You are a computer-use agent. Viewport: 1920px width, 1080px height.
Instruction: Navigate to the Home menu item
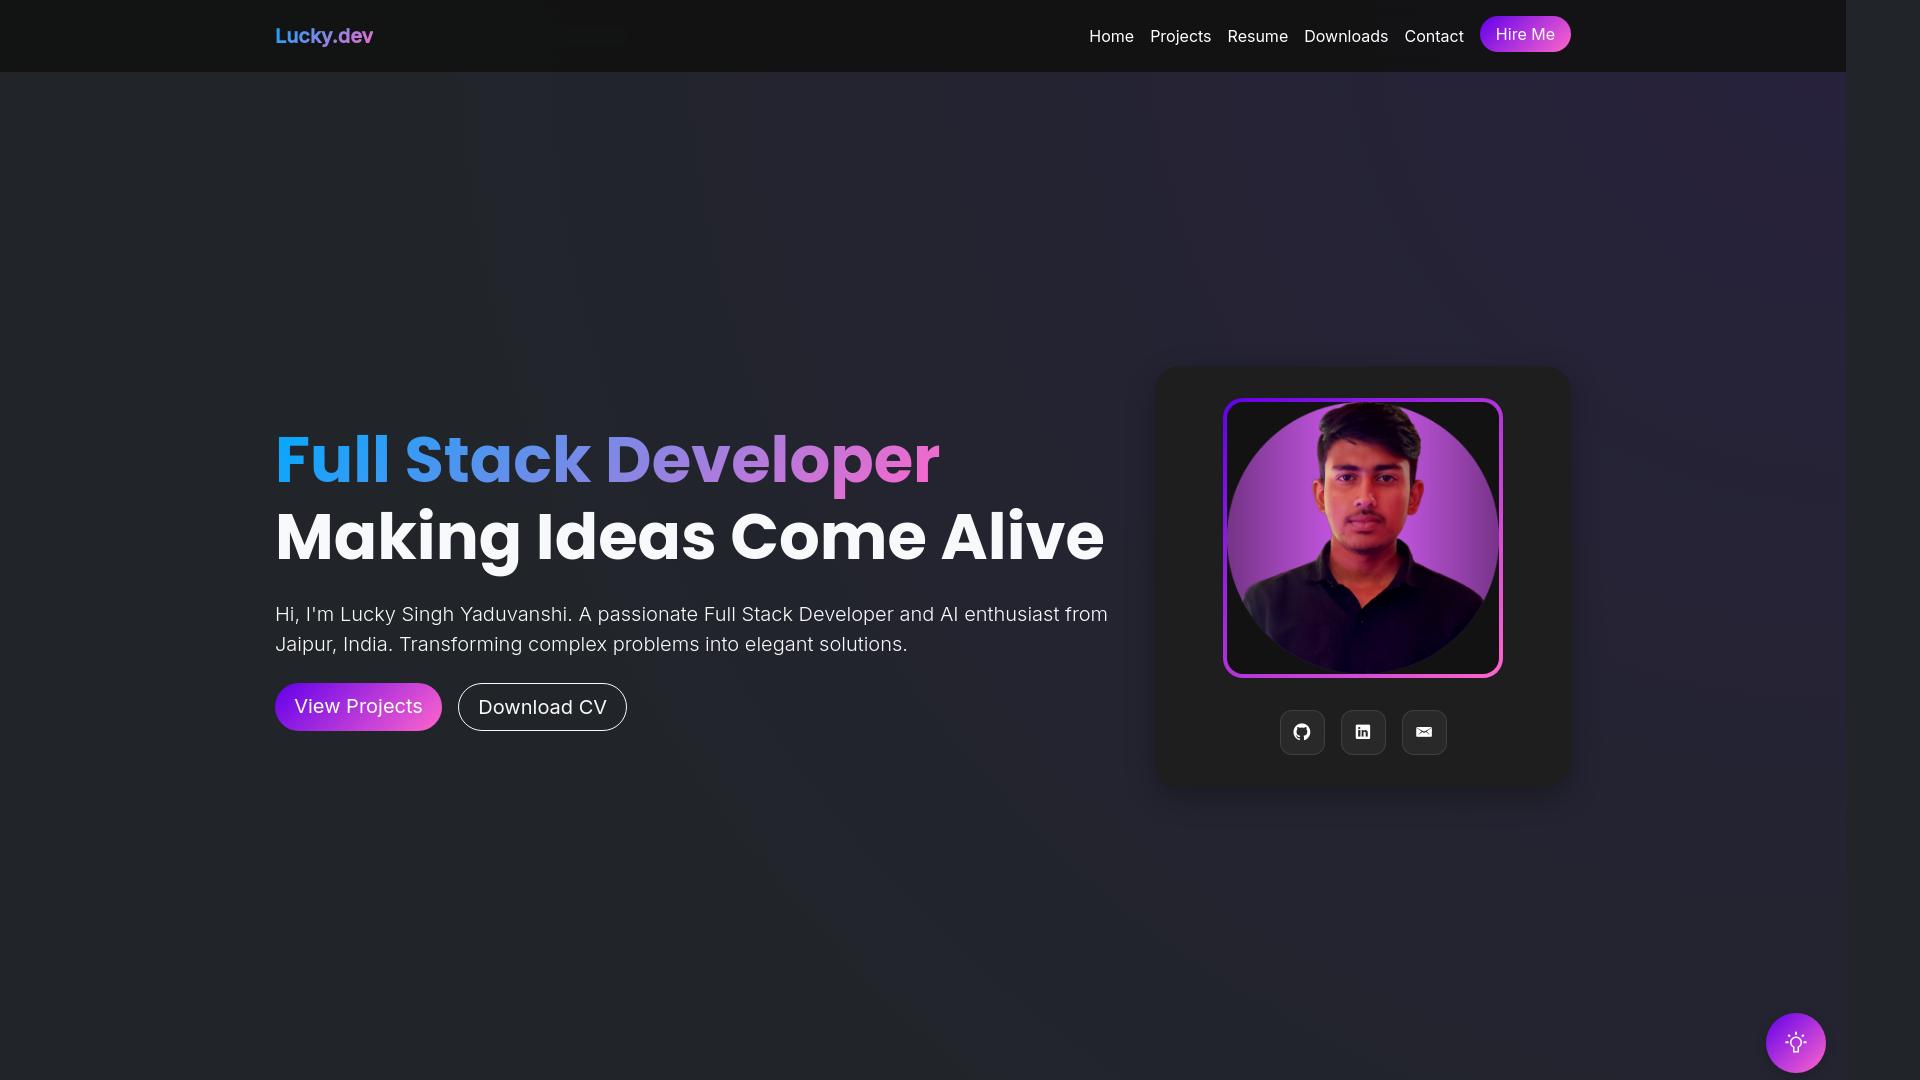(x=1111, y=36)
